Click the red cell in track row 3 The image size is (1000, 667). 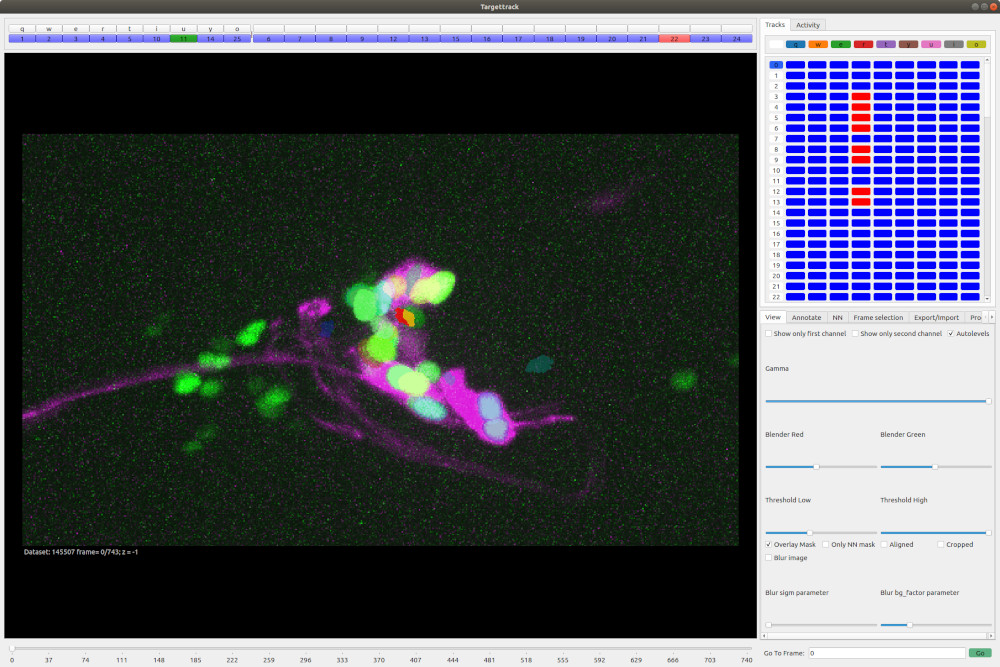(861, 97)
